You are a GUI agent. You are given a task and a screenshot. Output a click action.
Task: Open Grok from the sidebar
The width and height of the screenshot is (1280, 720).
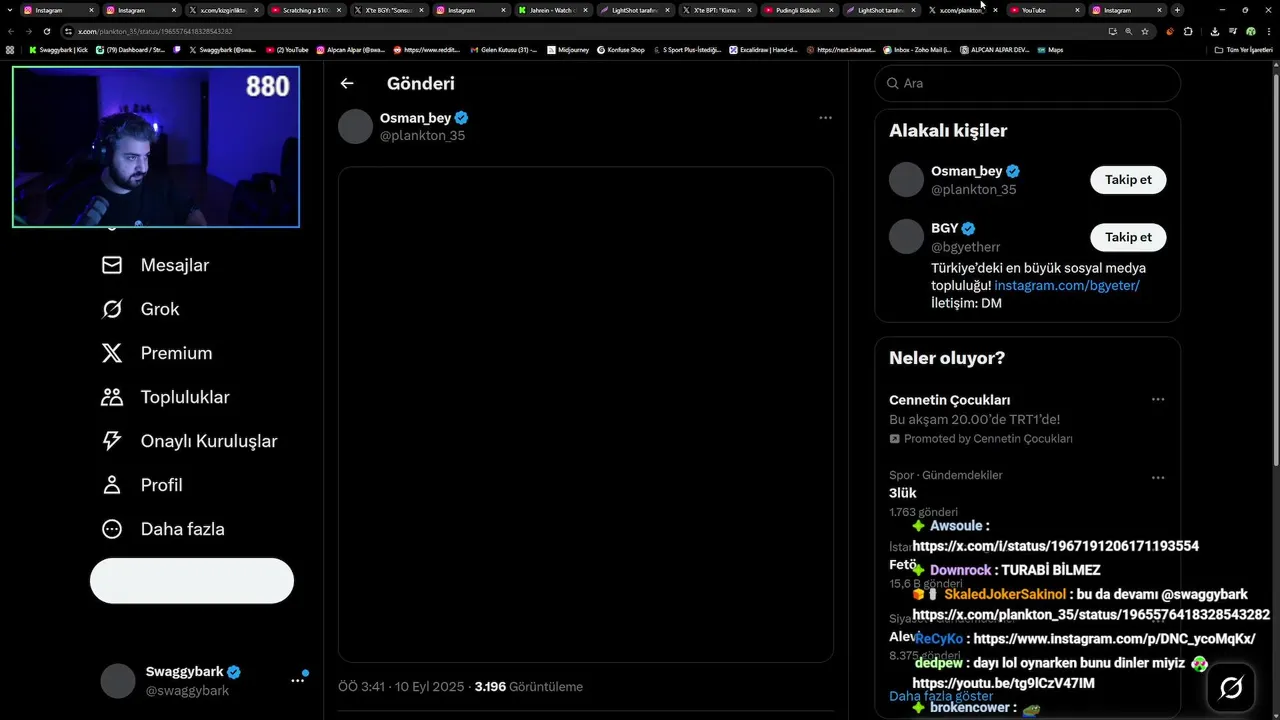coord(140,309)
